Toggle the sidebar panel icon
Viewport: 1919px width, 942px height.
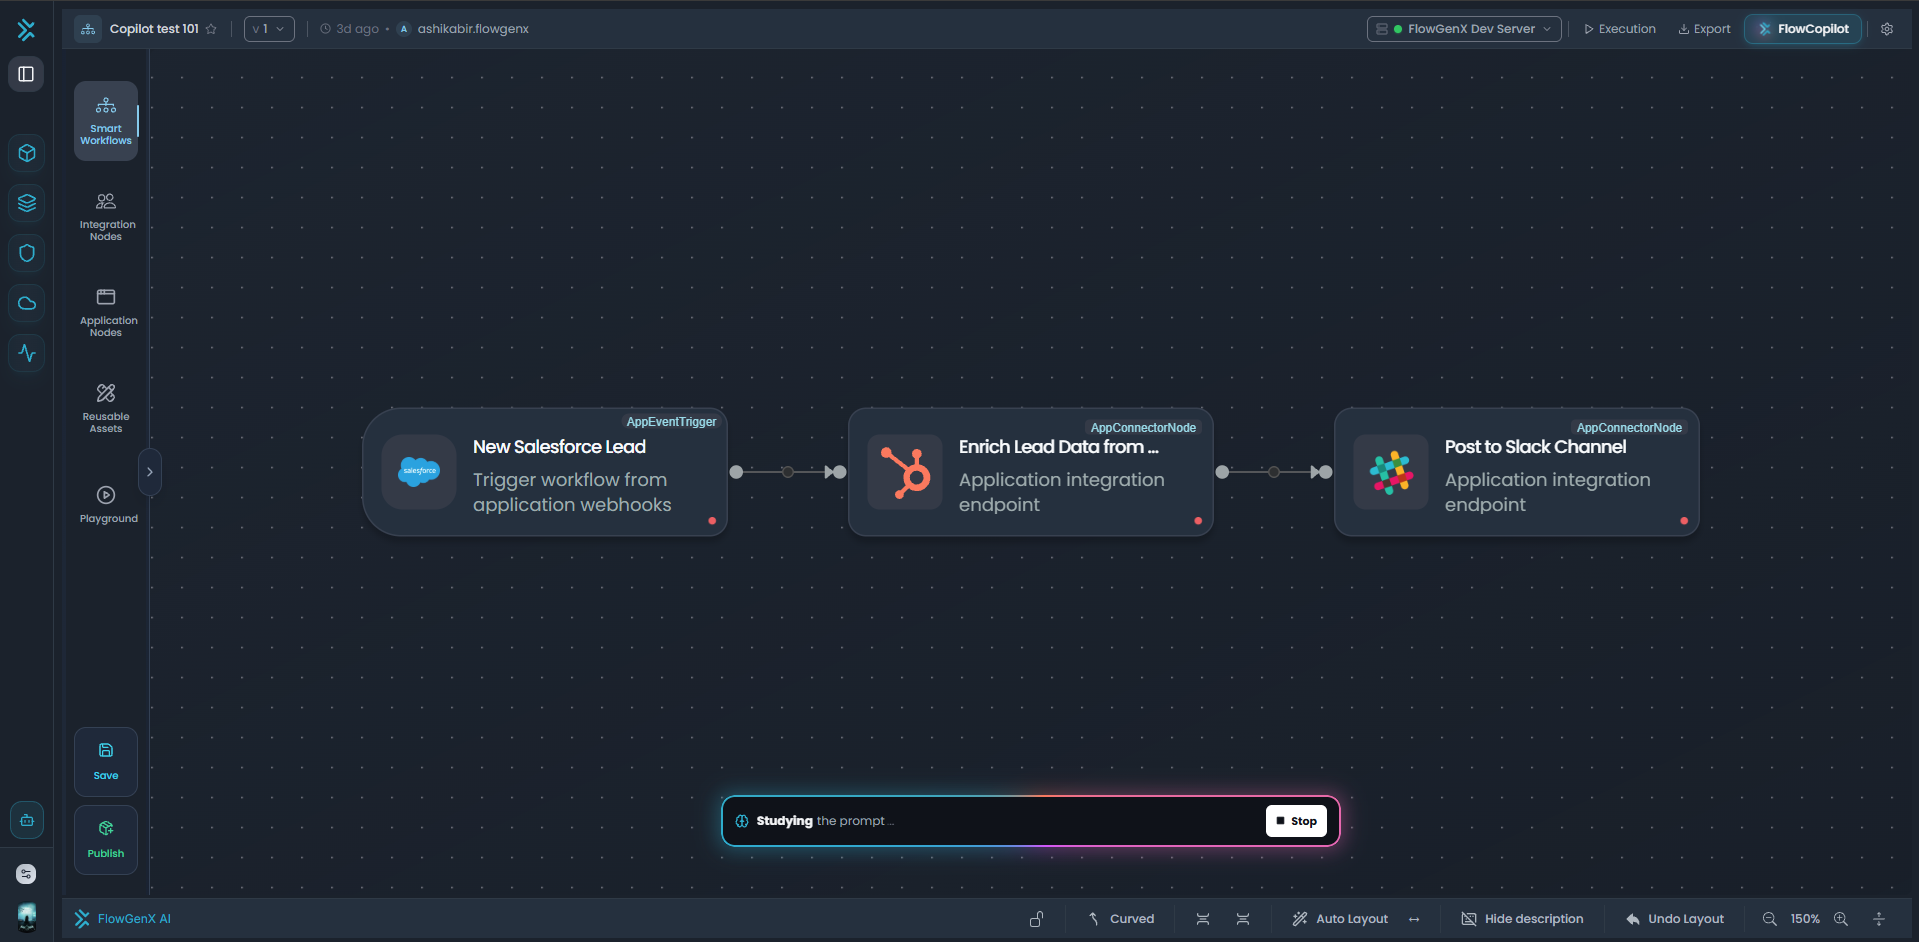pyautogui.click(x=26, y=74)
